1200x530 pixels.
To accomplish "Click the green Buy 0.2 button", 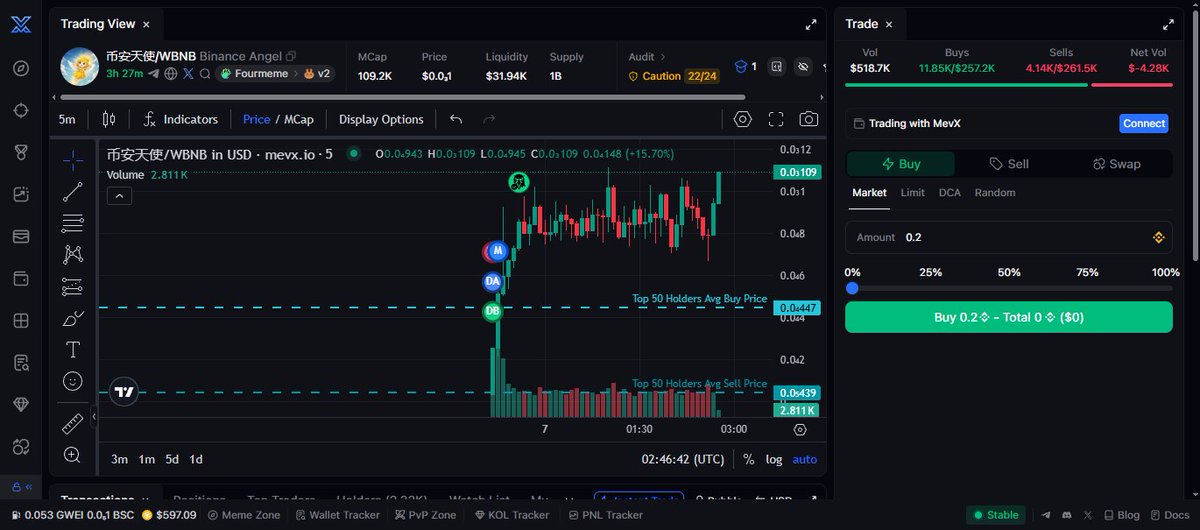I will (1008, 317).
